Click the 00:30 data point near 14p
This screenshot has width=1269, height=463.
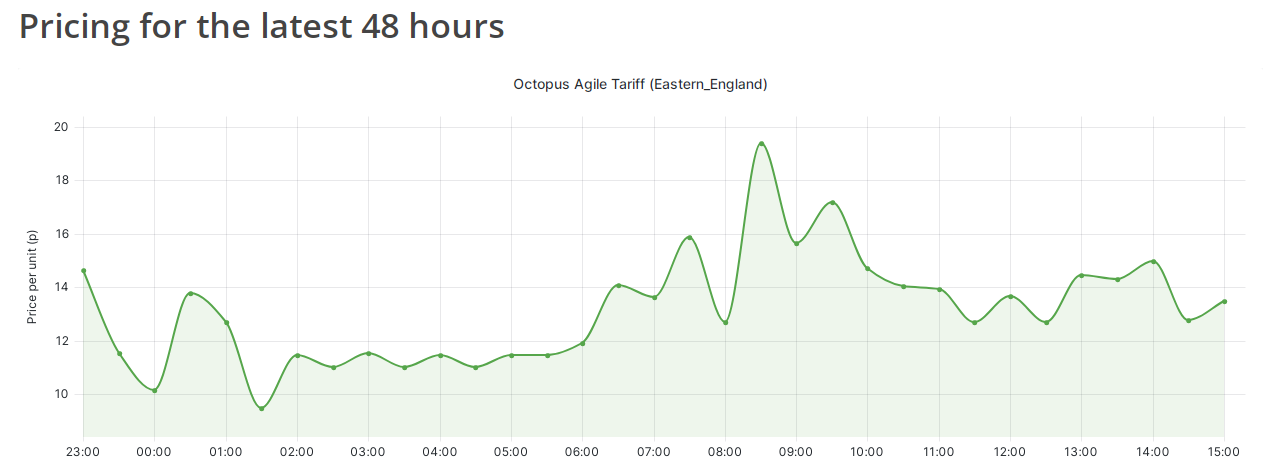(190, 293)
